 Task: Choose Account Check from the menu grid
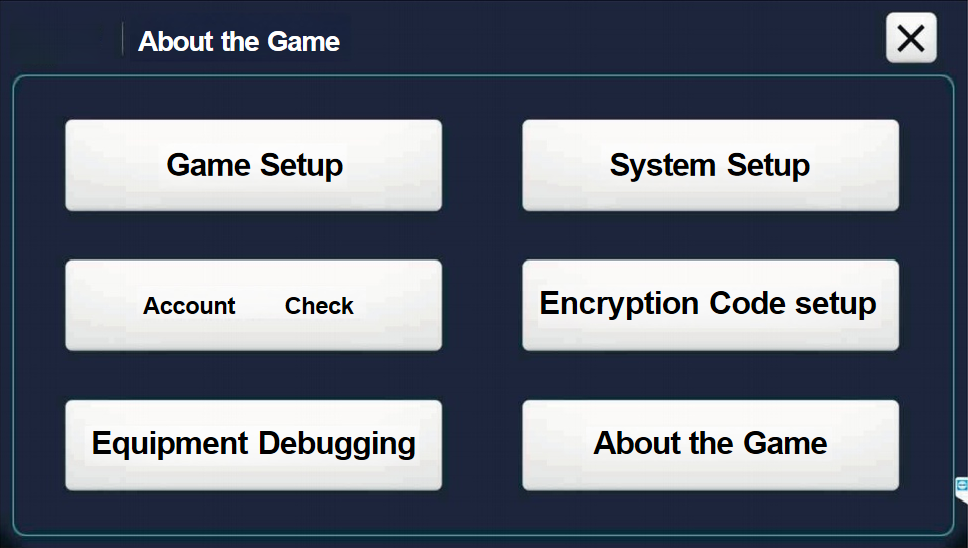254,305
